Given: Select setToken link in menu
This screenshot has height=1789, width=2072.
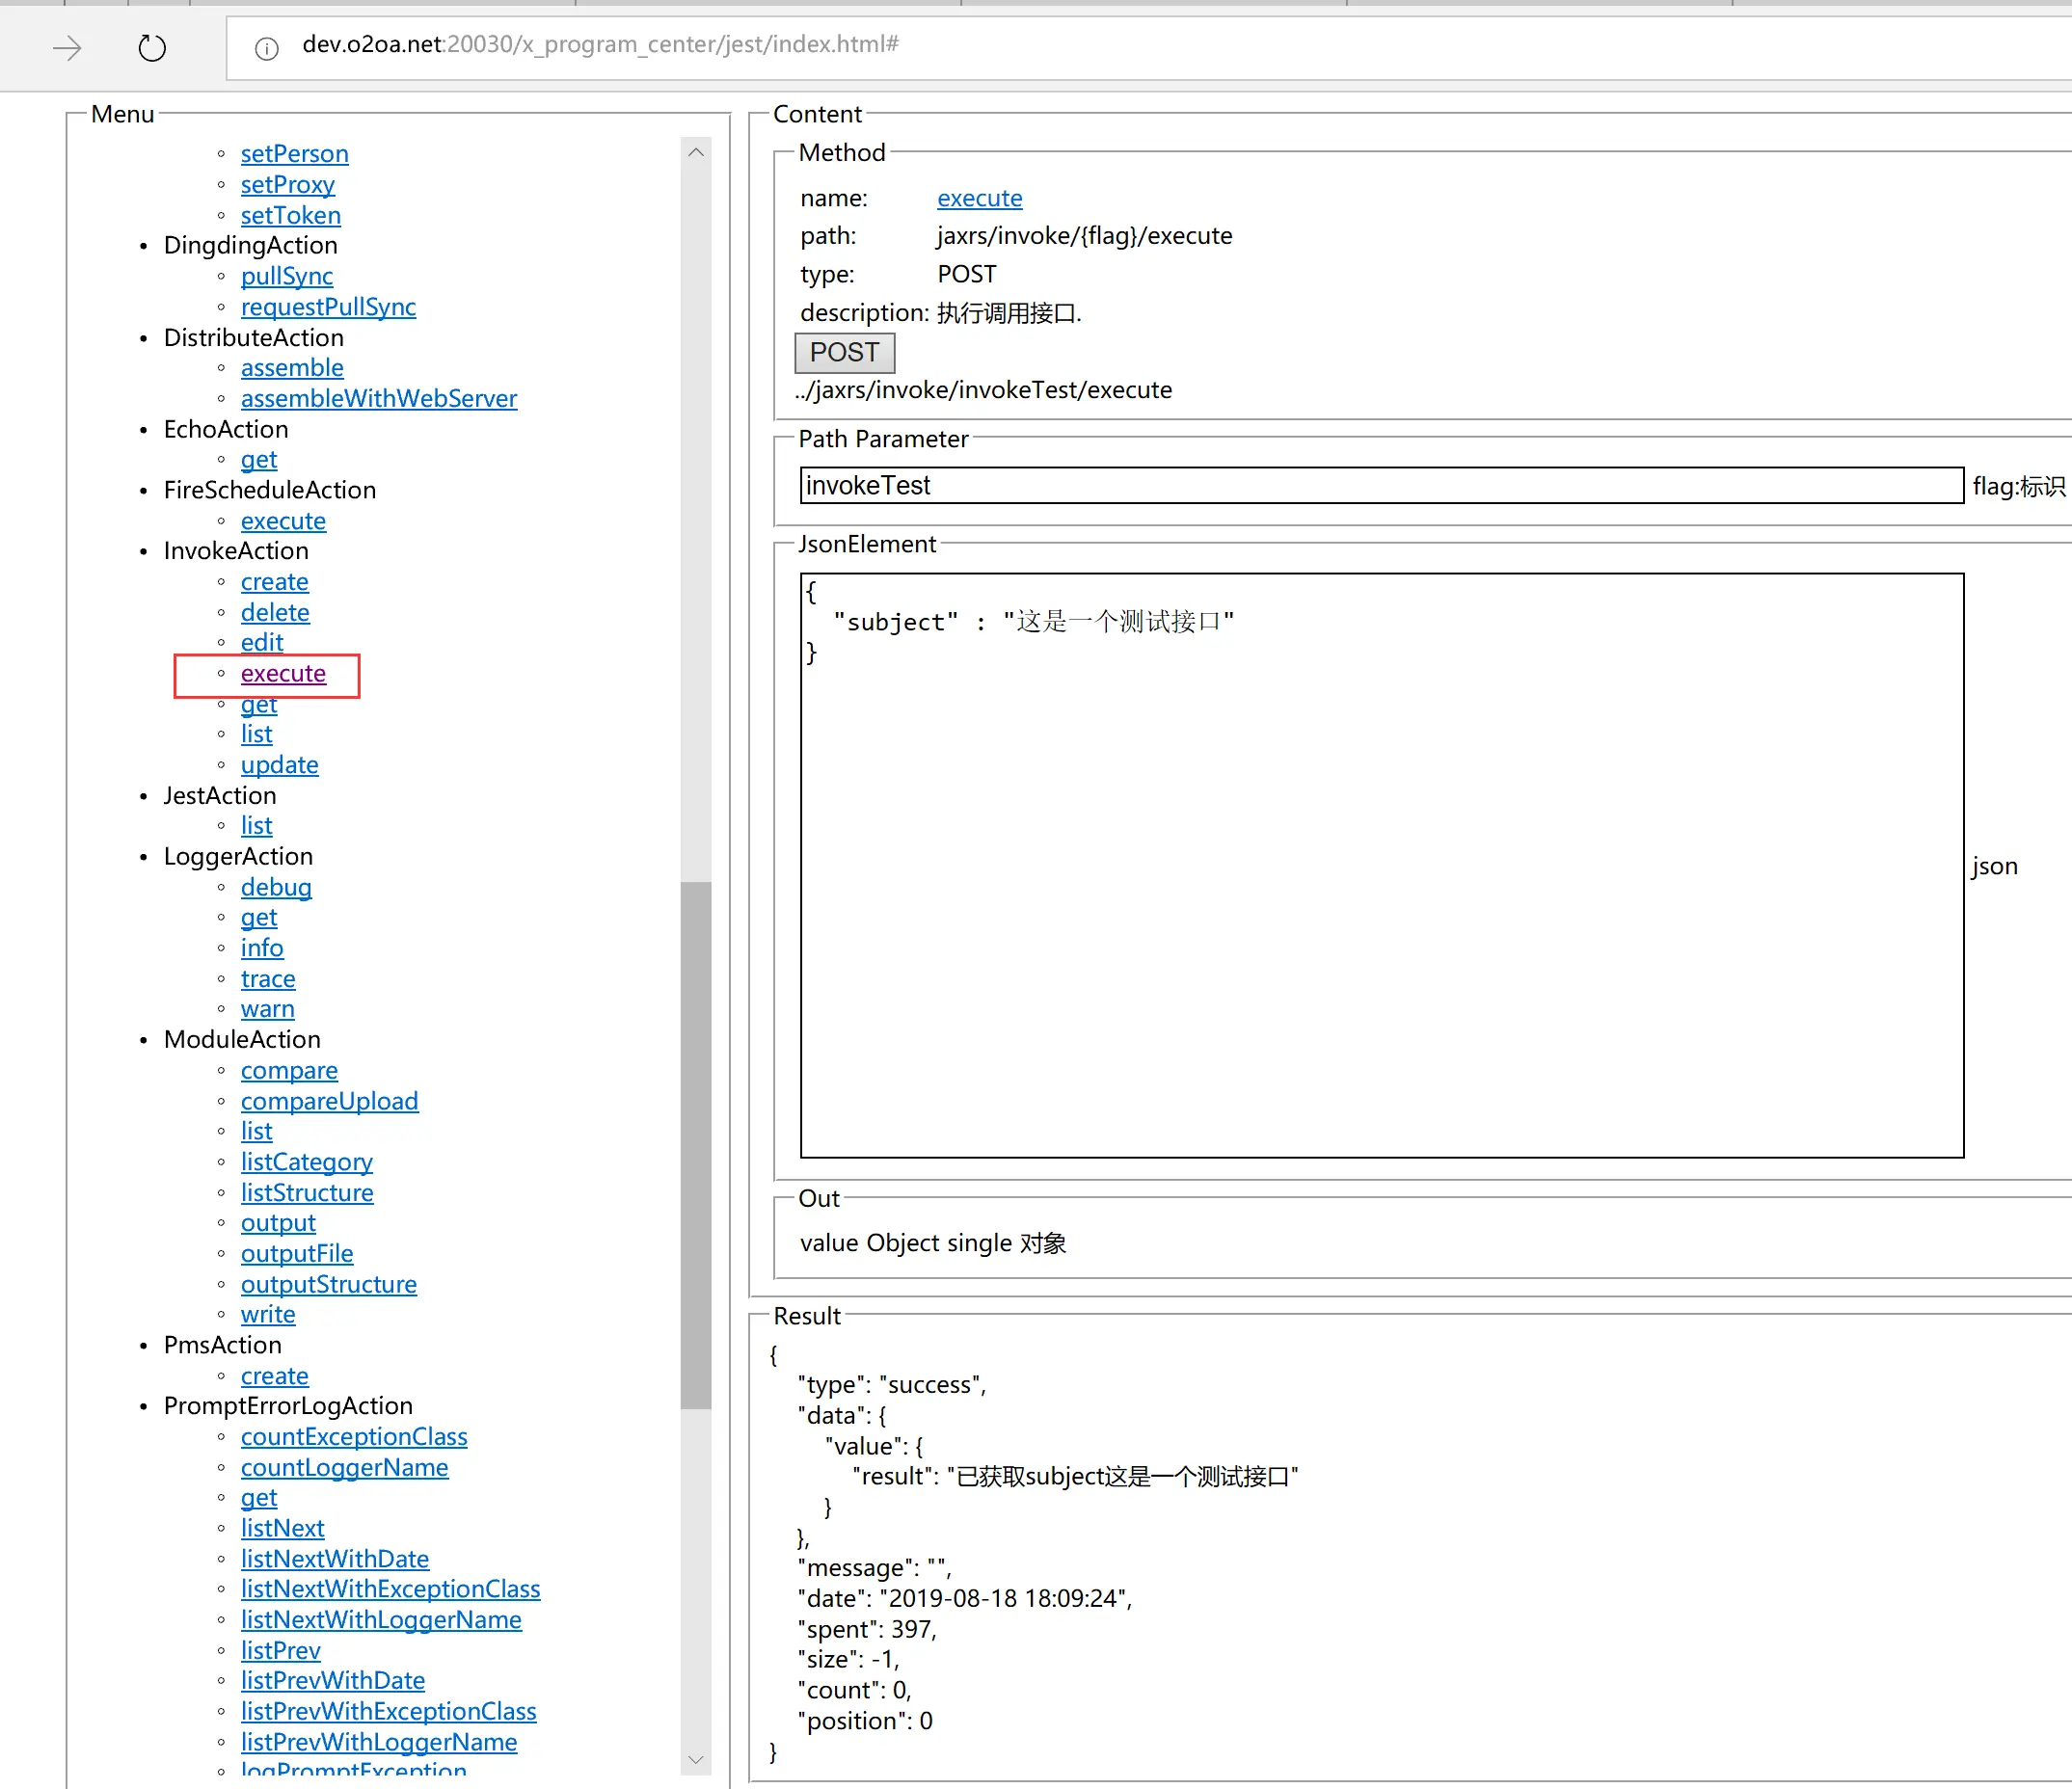Looking at the screenshot, I should [x=290, y=216].
